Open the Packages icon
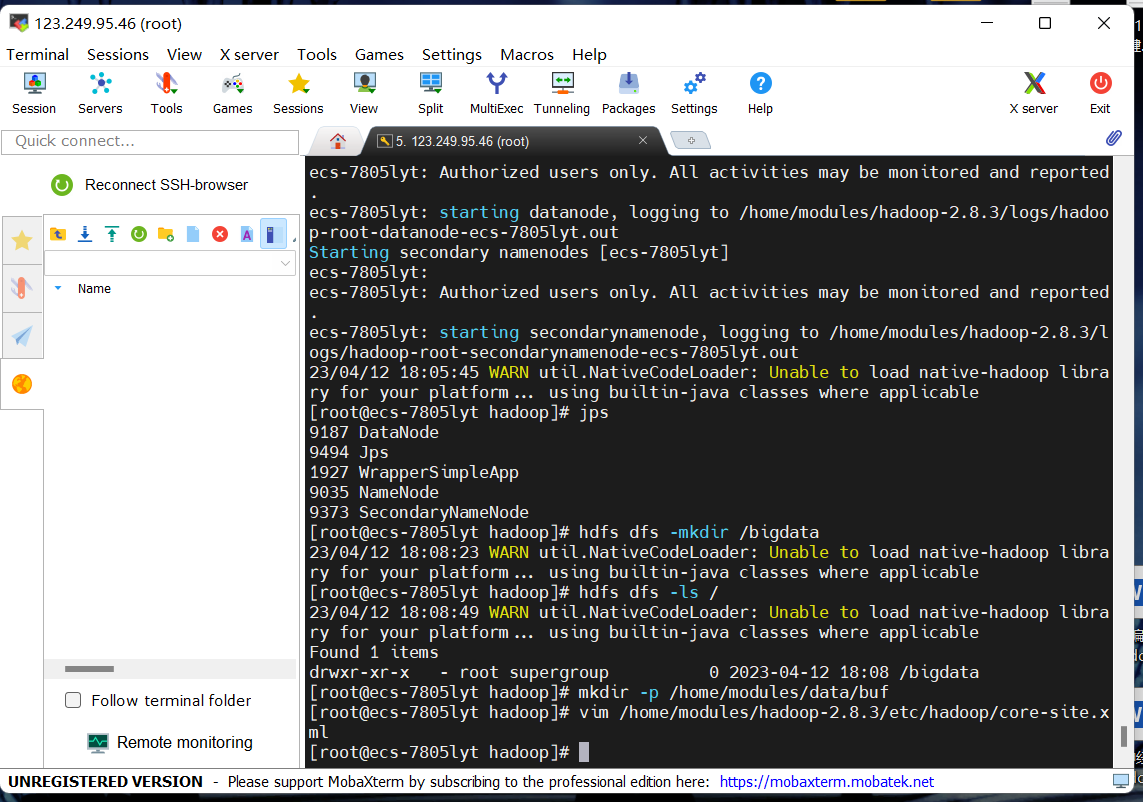 pos(628,93)
